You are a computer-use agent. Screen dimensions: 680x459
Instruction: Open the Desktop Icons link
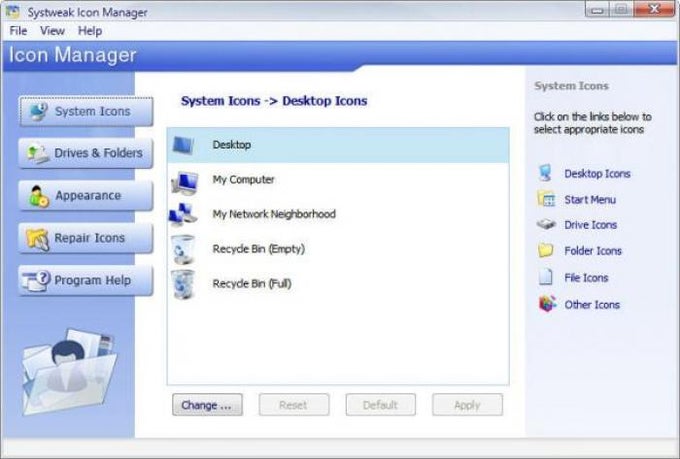pyautogui.click(x=597, y=174)
